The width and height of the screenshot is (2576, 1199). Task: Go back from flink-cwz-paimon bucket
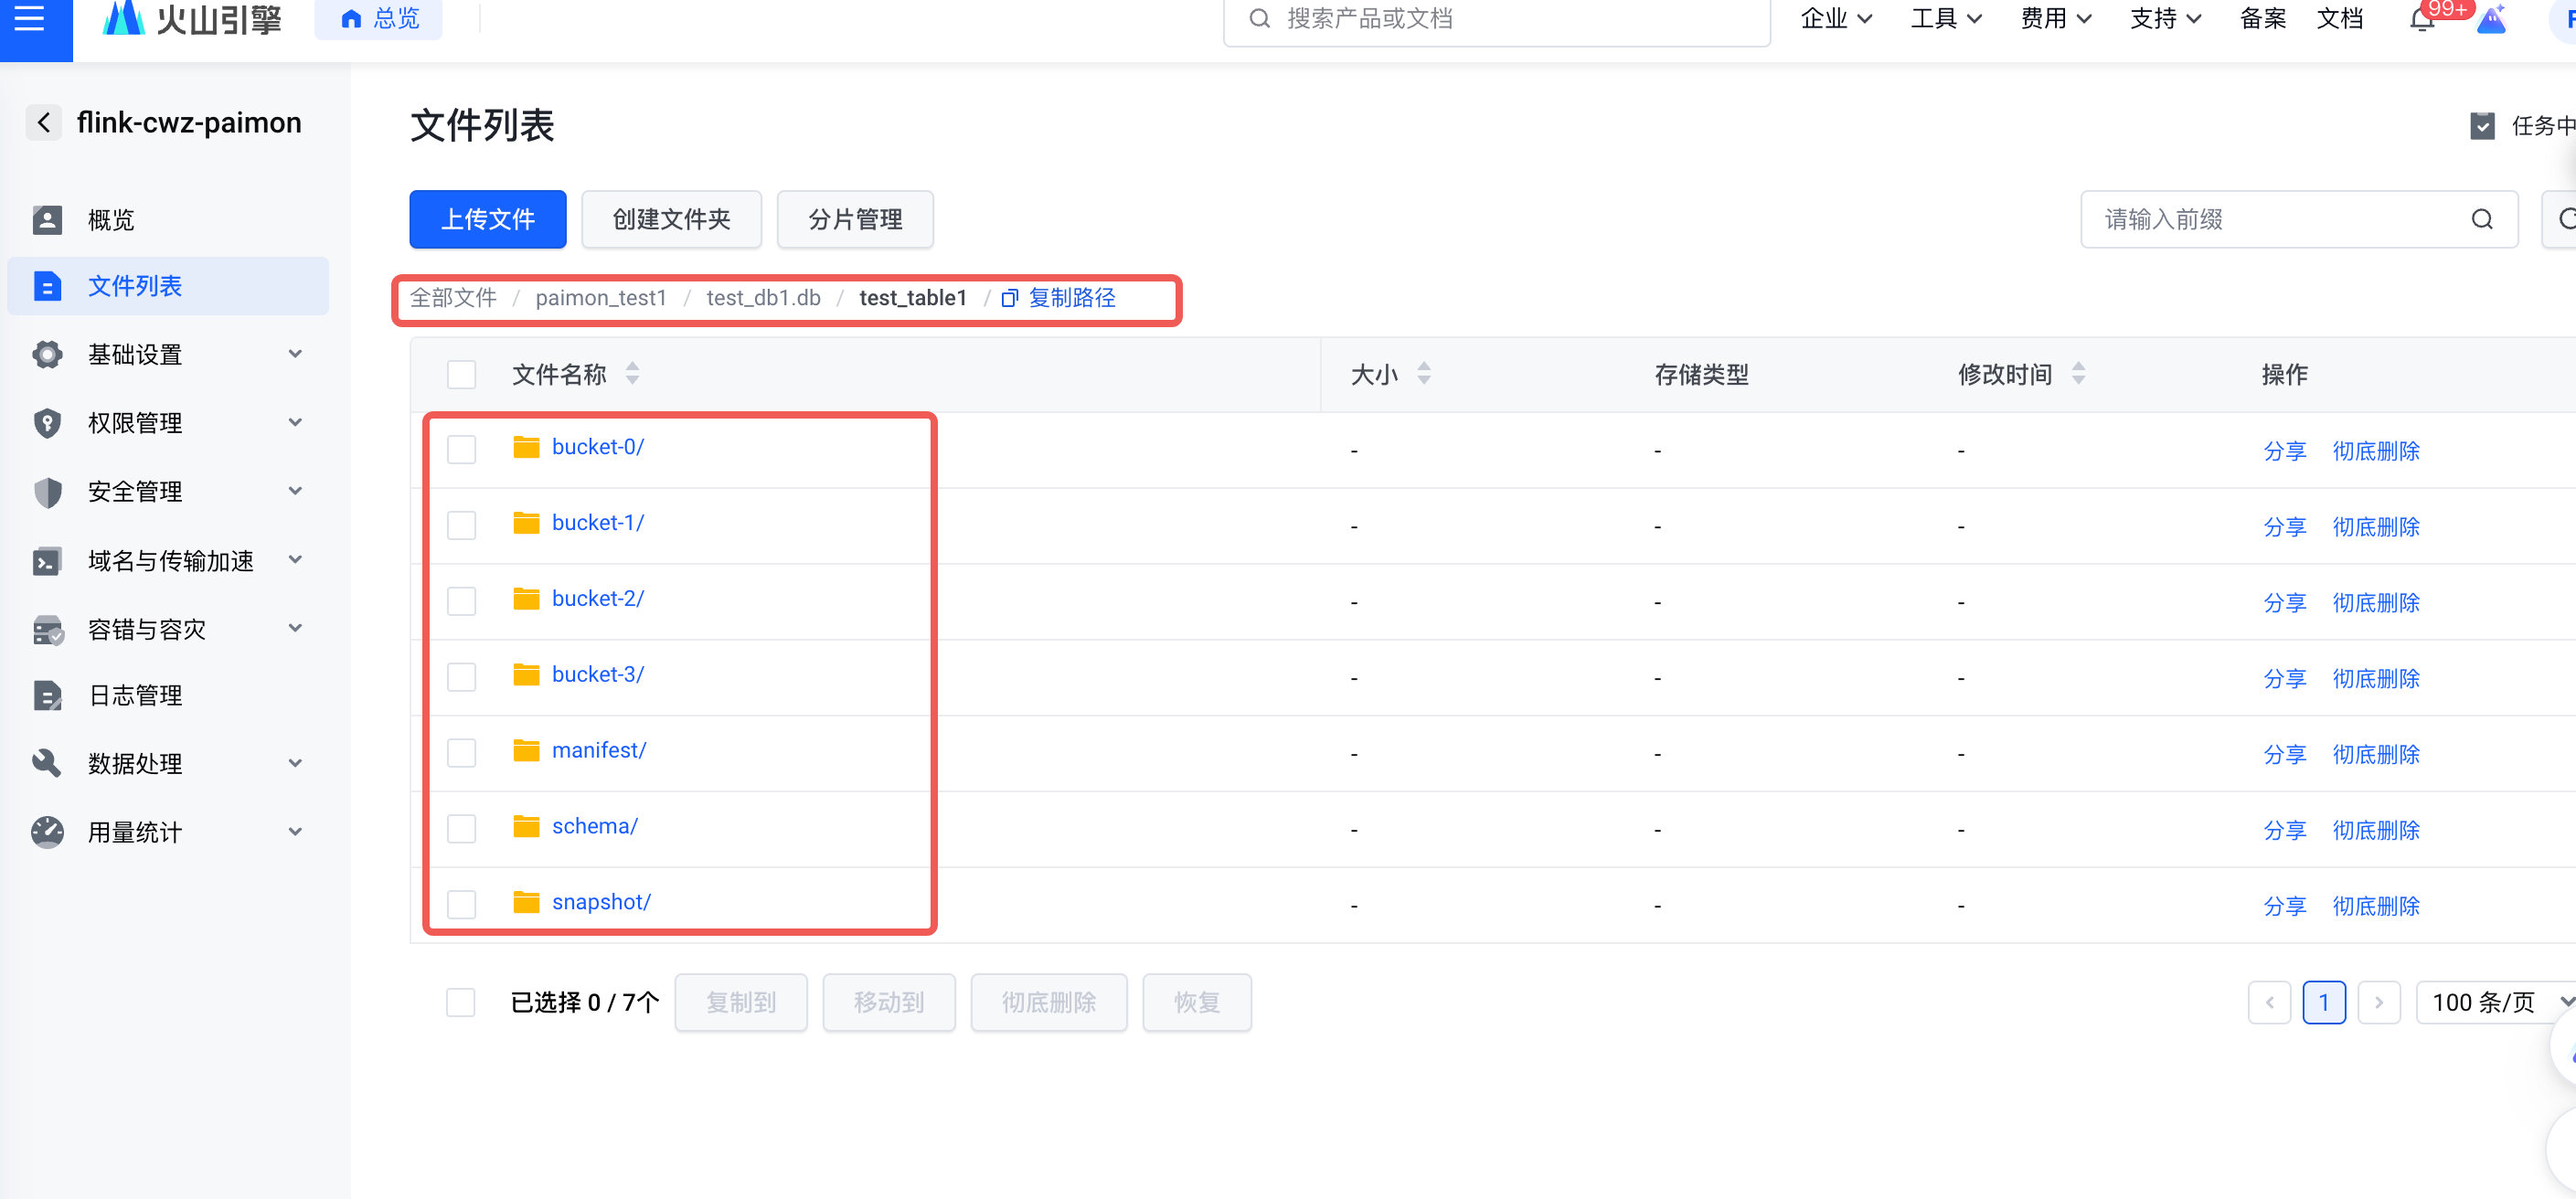43,123
